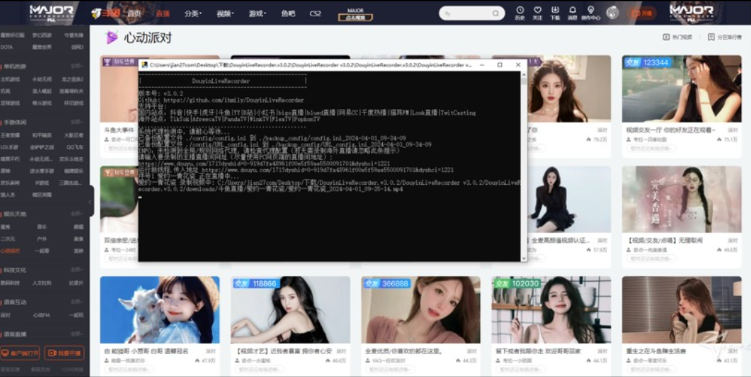
Task: Click the MAJOR banner logo at top right
Action: point(691,13)
